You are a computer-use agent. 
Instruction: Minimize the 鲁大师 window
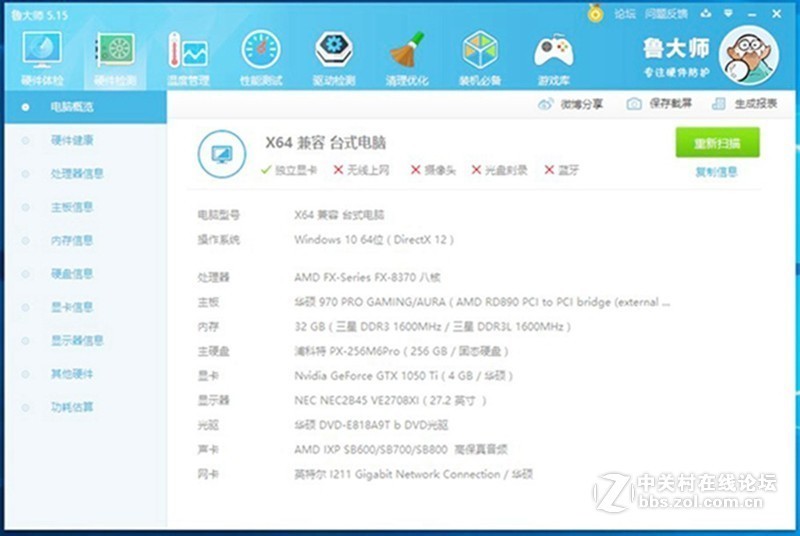pos(752,14)
